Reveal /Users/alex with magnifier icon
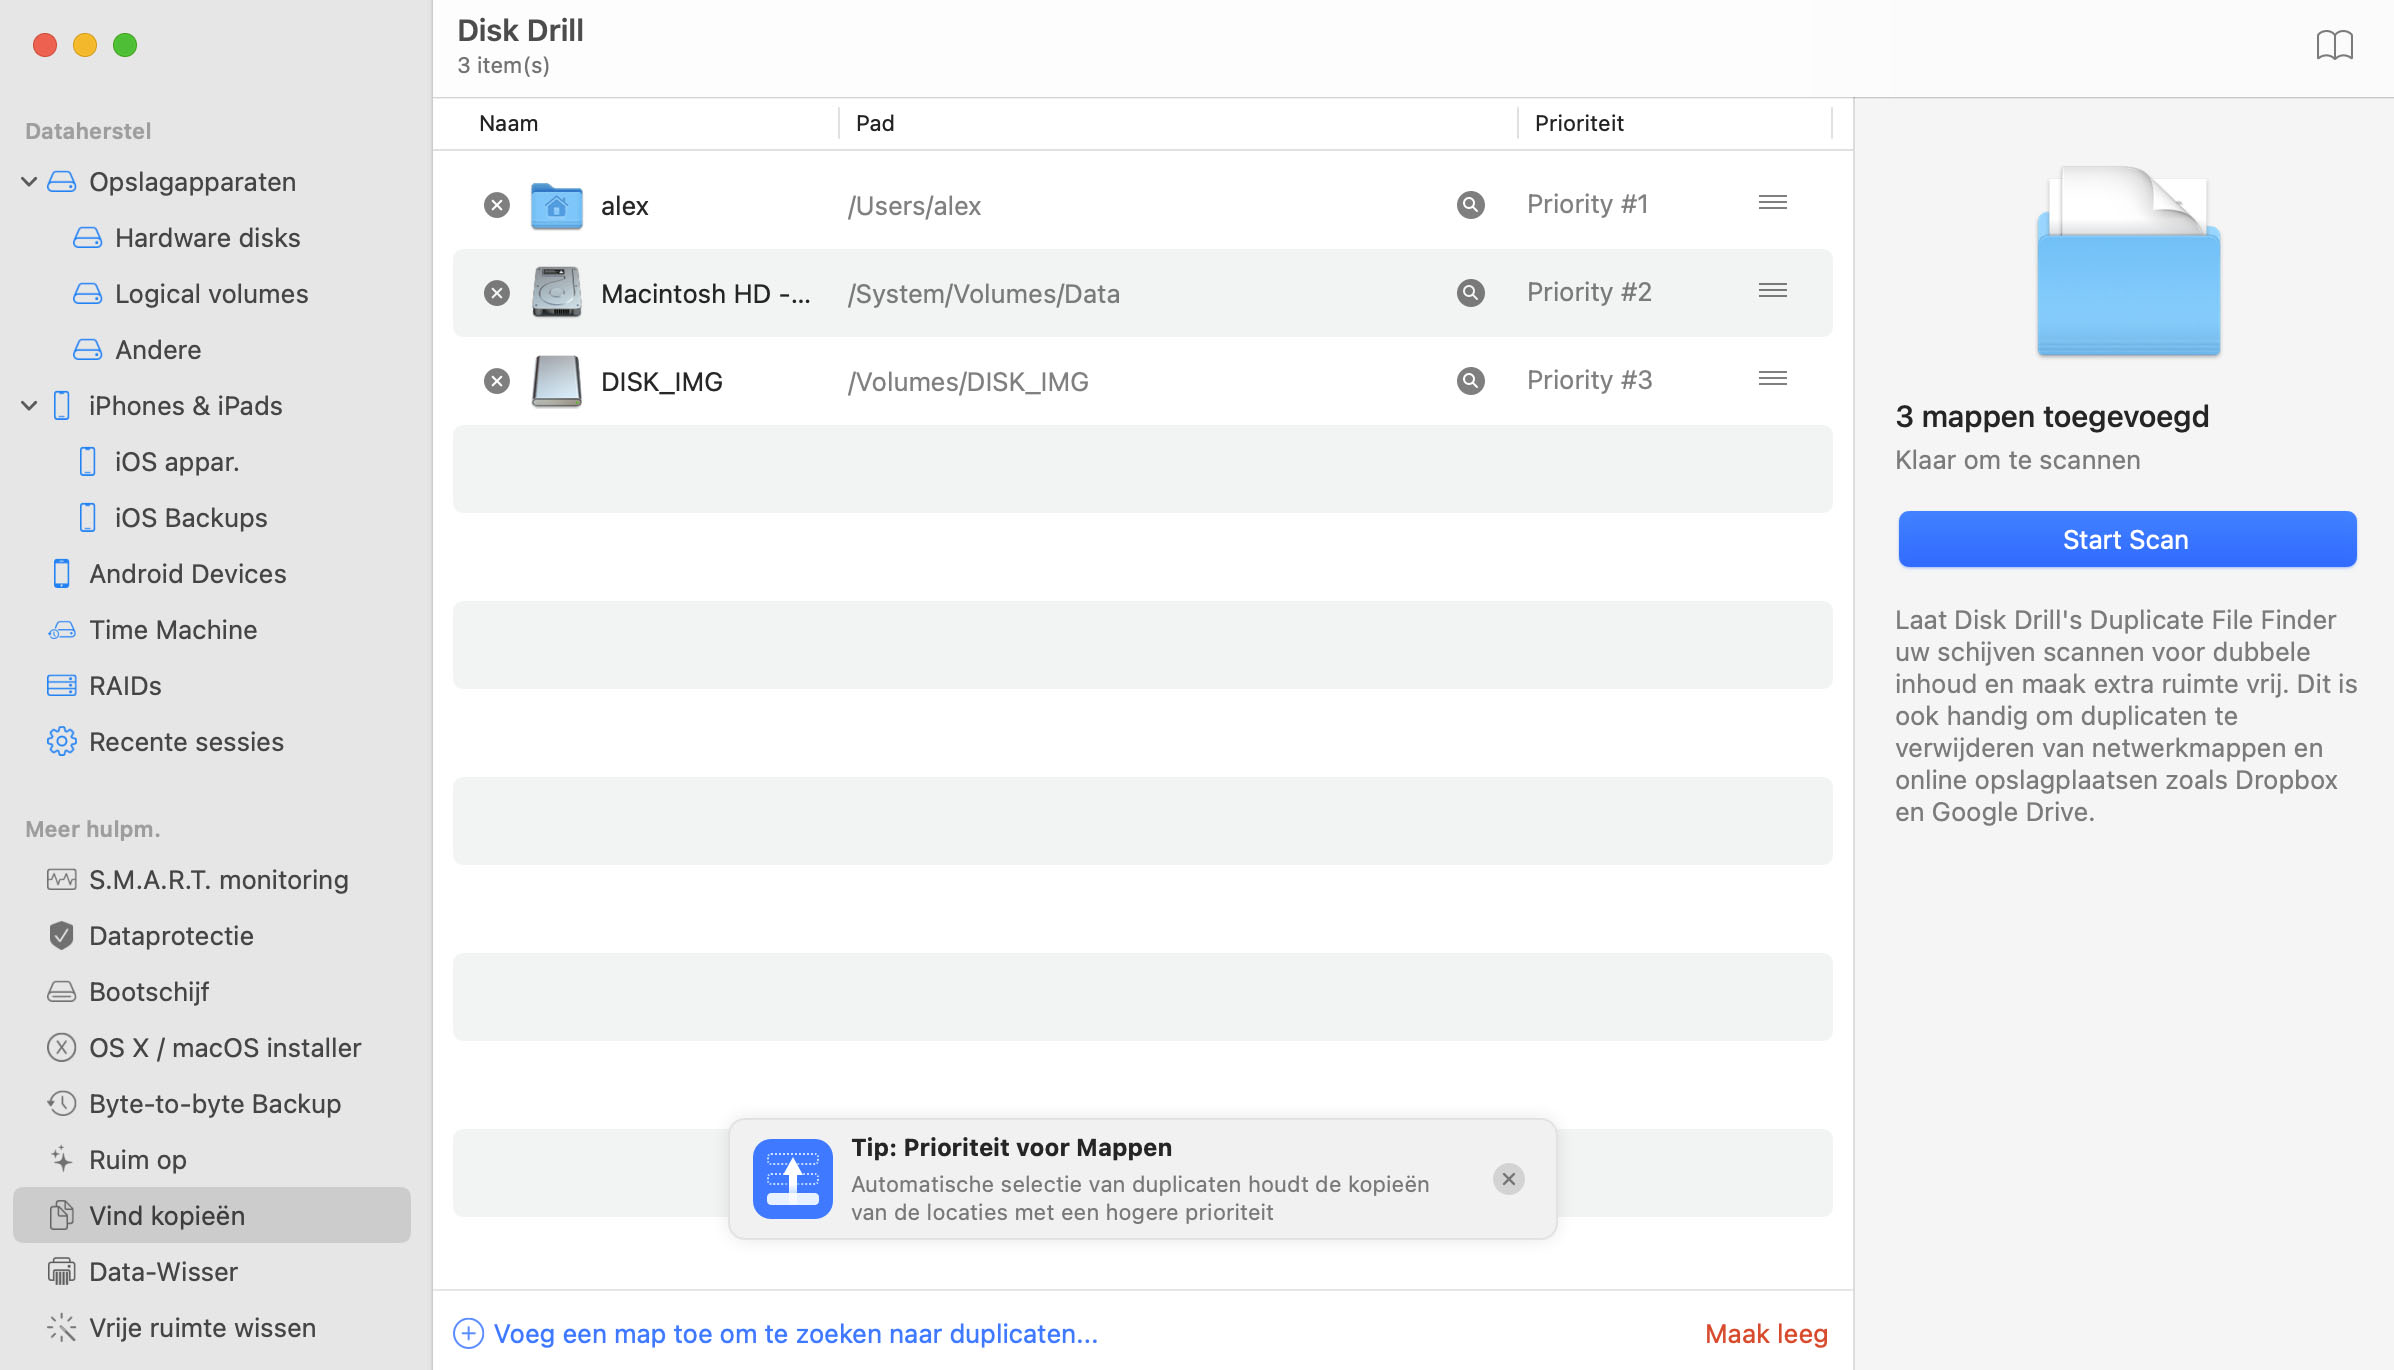 coord(1470,205)
